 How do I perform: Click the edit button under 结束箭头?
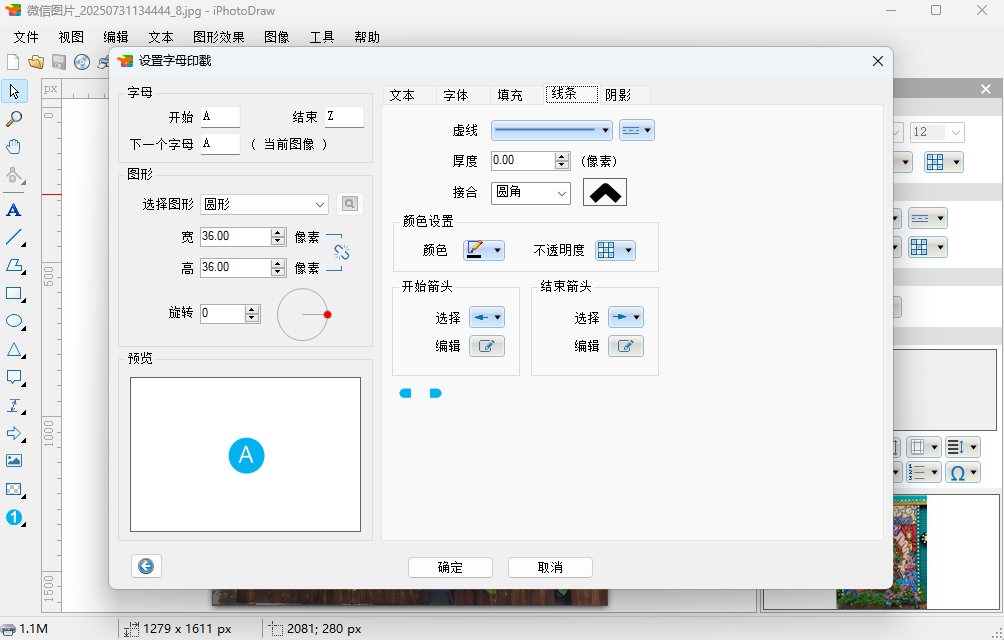pos(626,346)
